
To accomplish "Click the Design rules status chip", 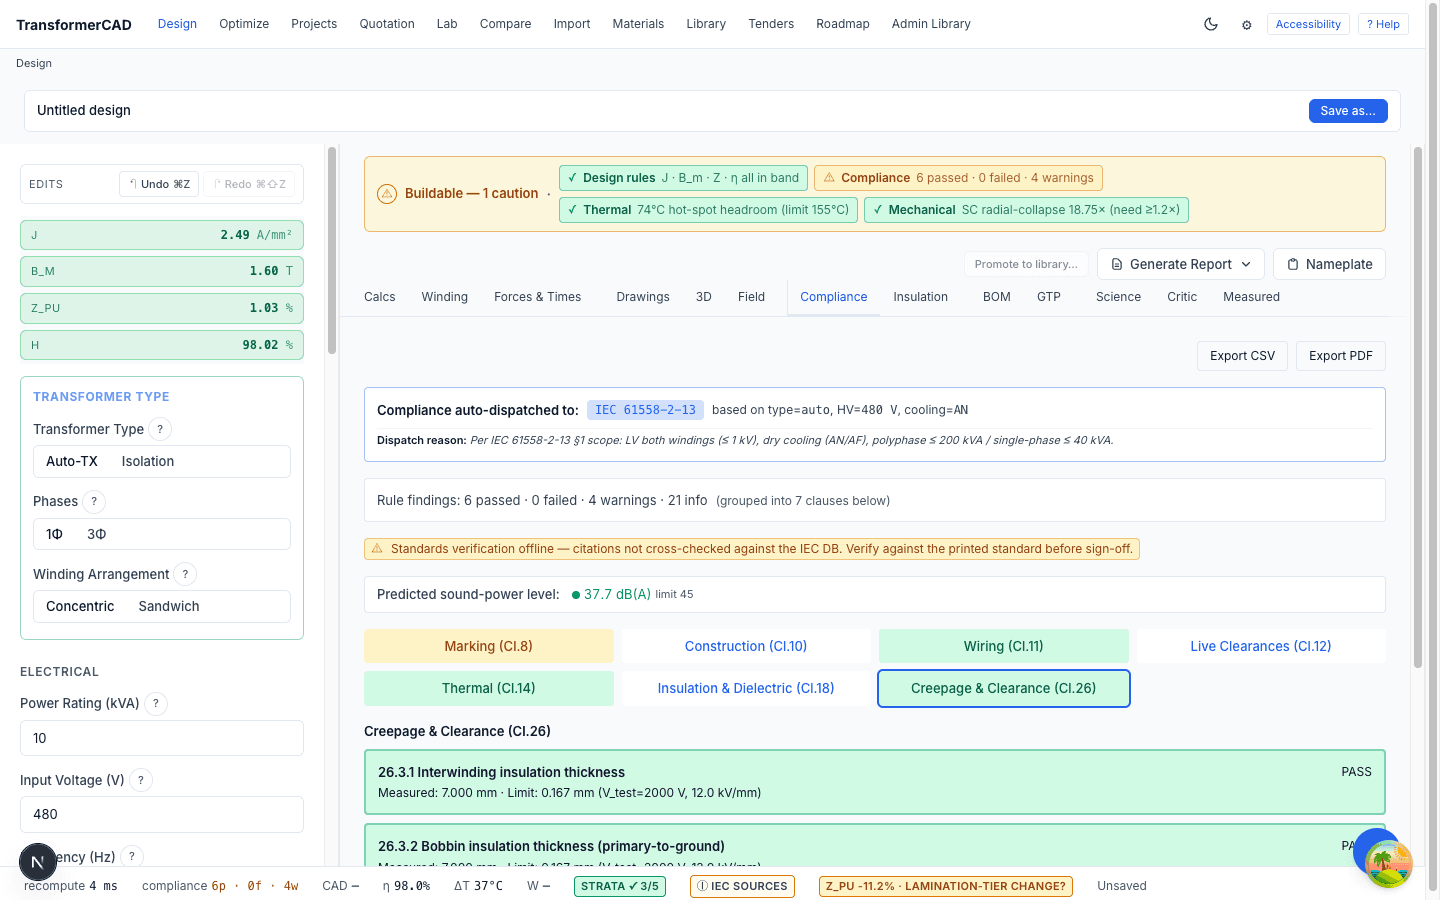I will tap(683, 178).
